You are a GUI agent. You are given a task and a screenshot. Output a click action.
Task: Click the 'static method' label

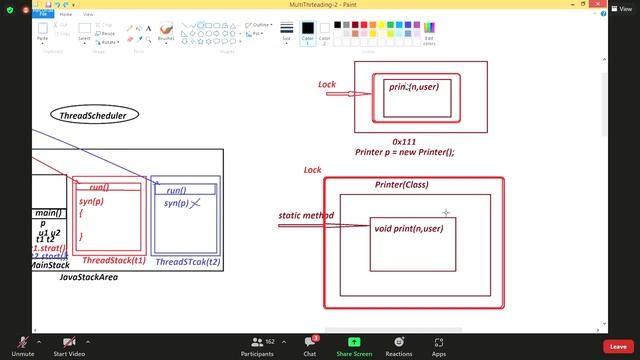[306, 215]
